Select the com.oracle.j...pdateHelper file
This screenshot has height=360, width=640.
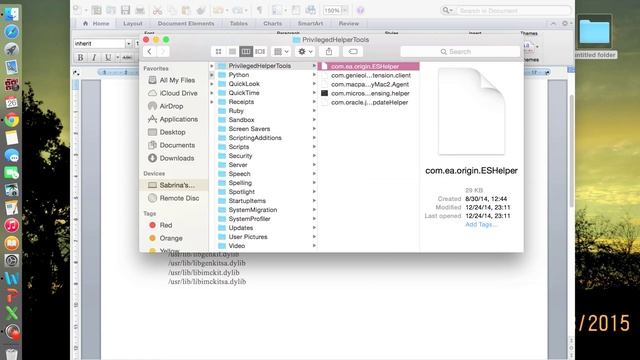click(x=369, y=102)
